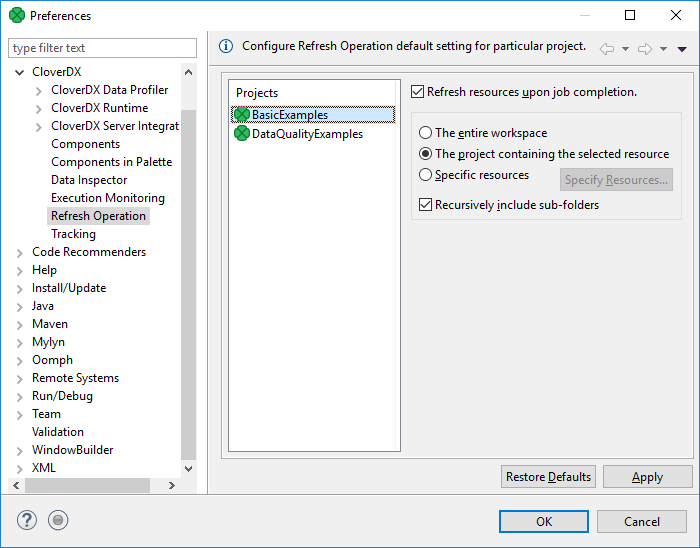The width and height of the screenshot is (700, 548).
Task: Choose the Specific resources radio button
Action: tap(426, 175)
